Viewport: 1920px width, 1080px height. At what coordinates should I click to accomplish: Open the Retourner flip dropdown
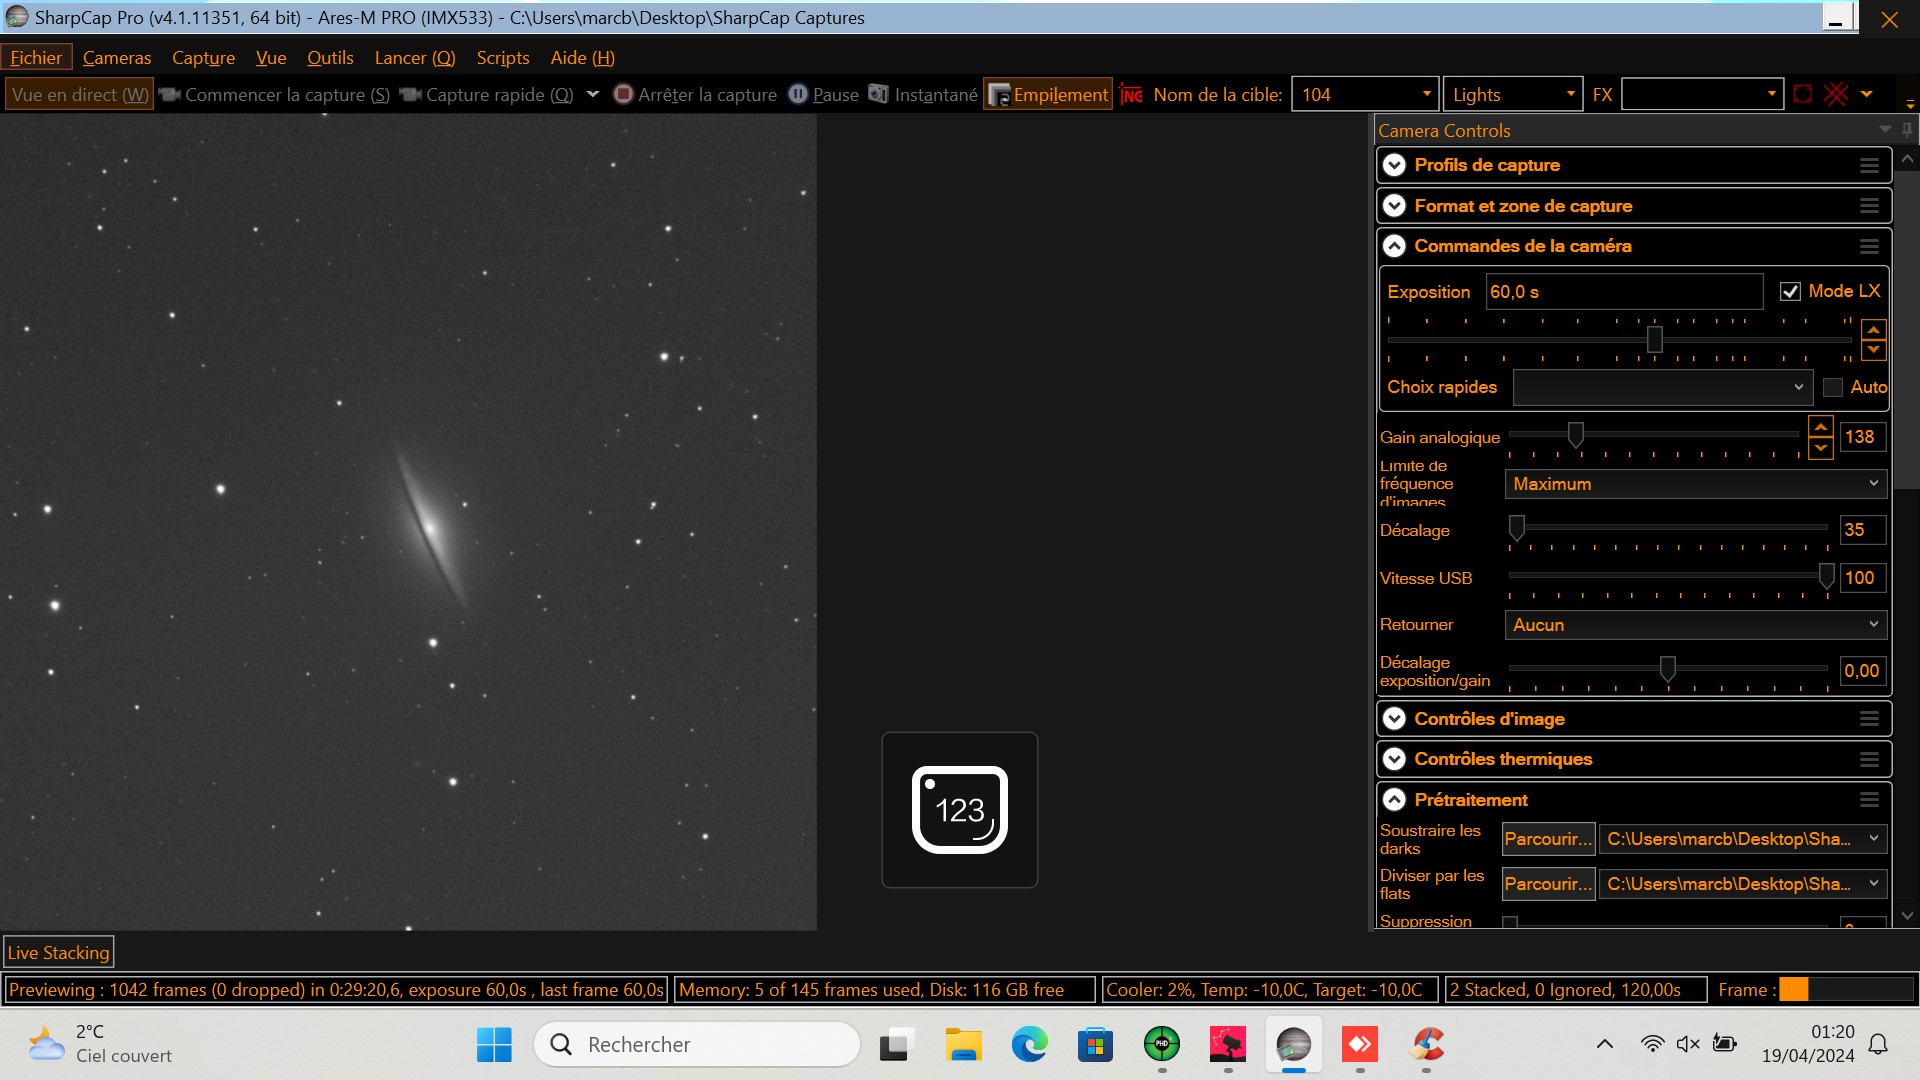tap(1695, 624)
